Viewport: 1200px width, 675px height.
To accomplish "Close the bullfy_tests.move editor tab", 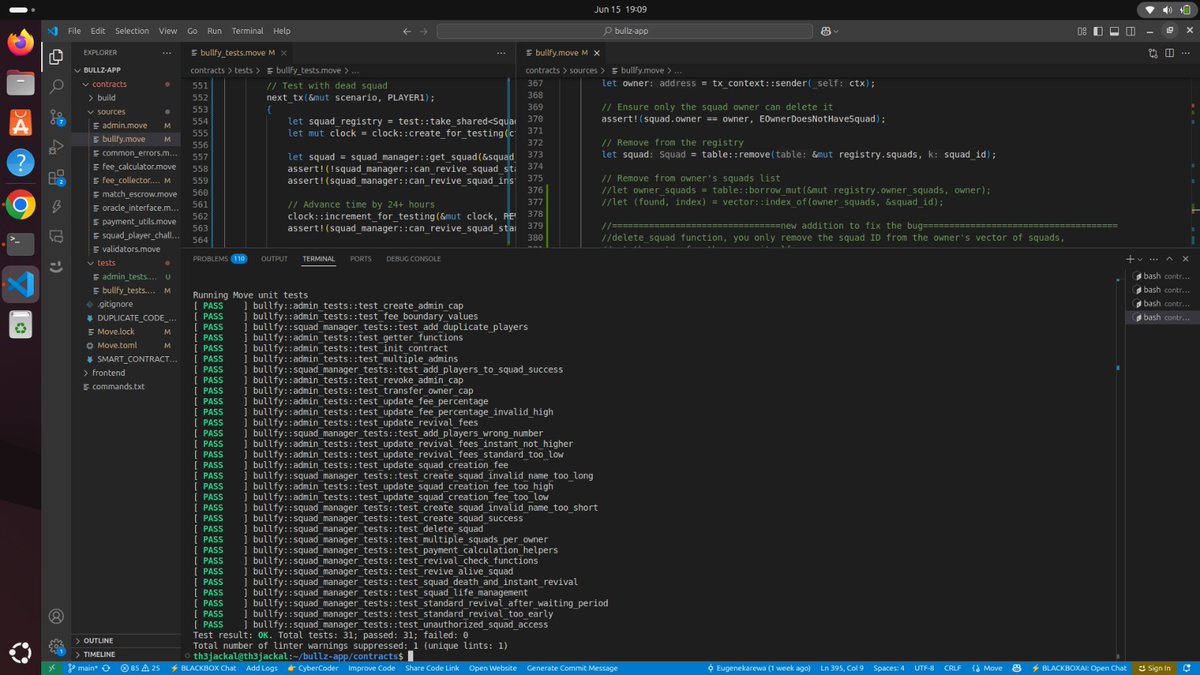I will click(285, 53).
